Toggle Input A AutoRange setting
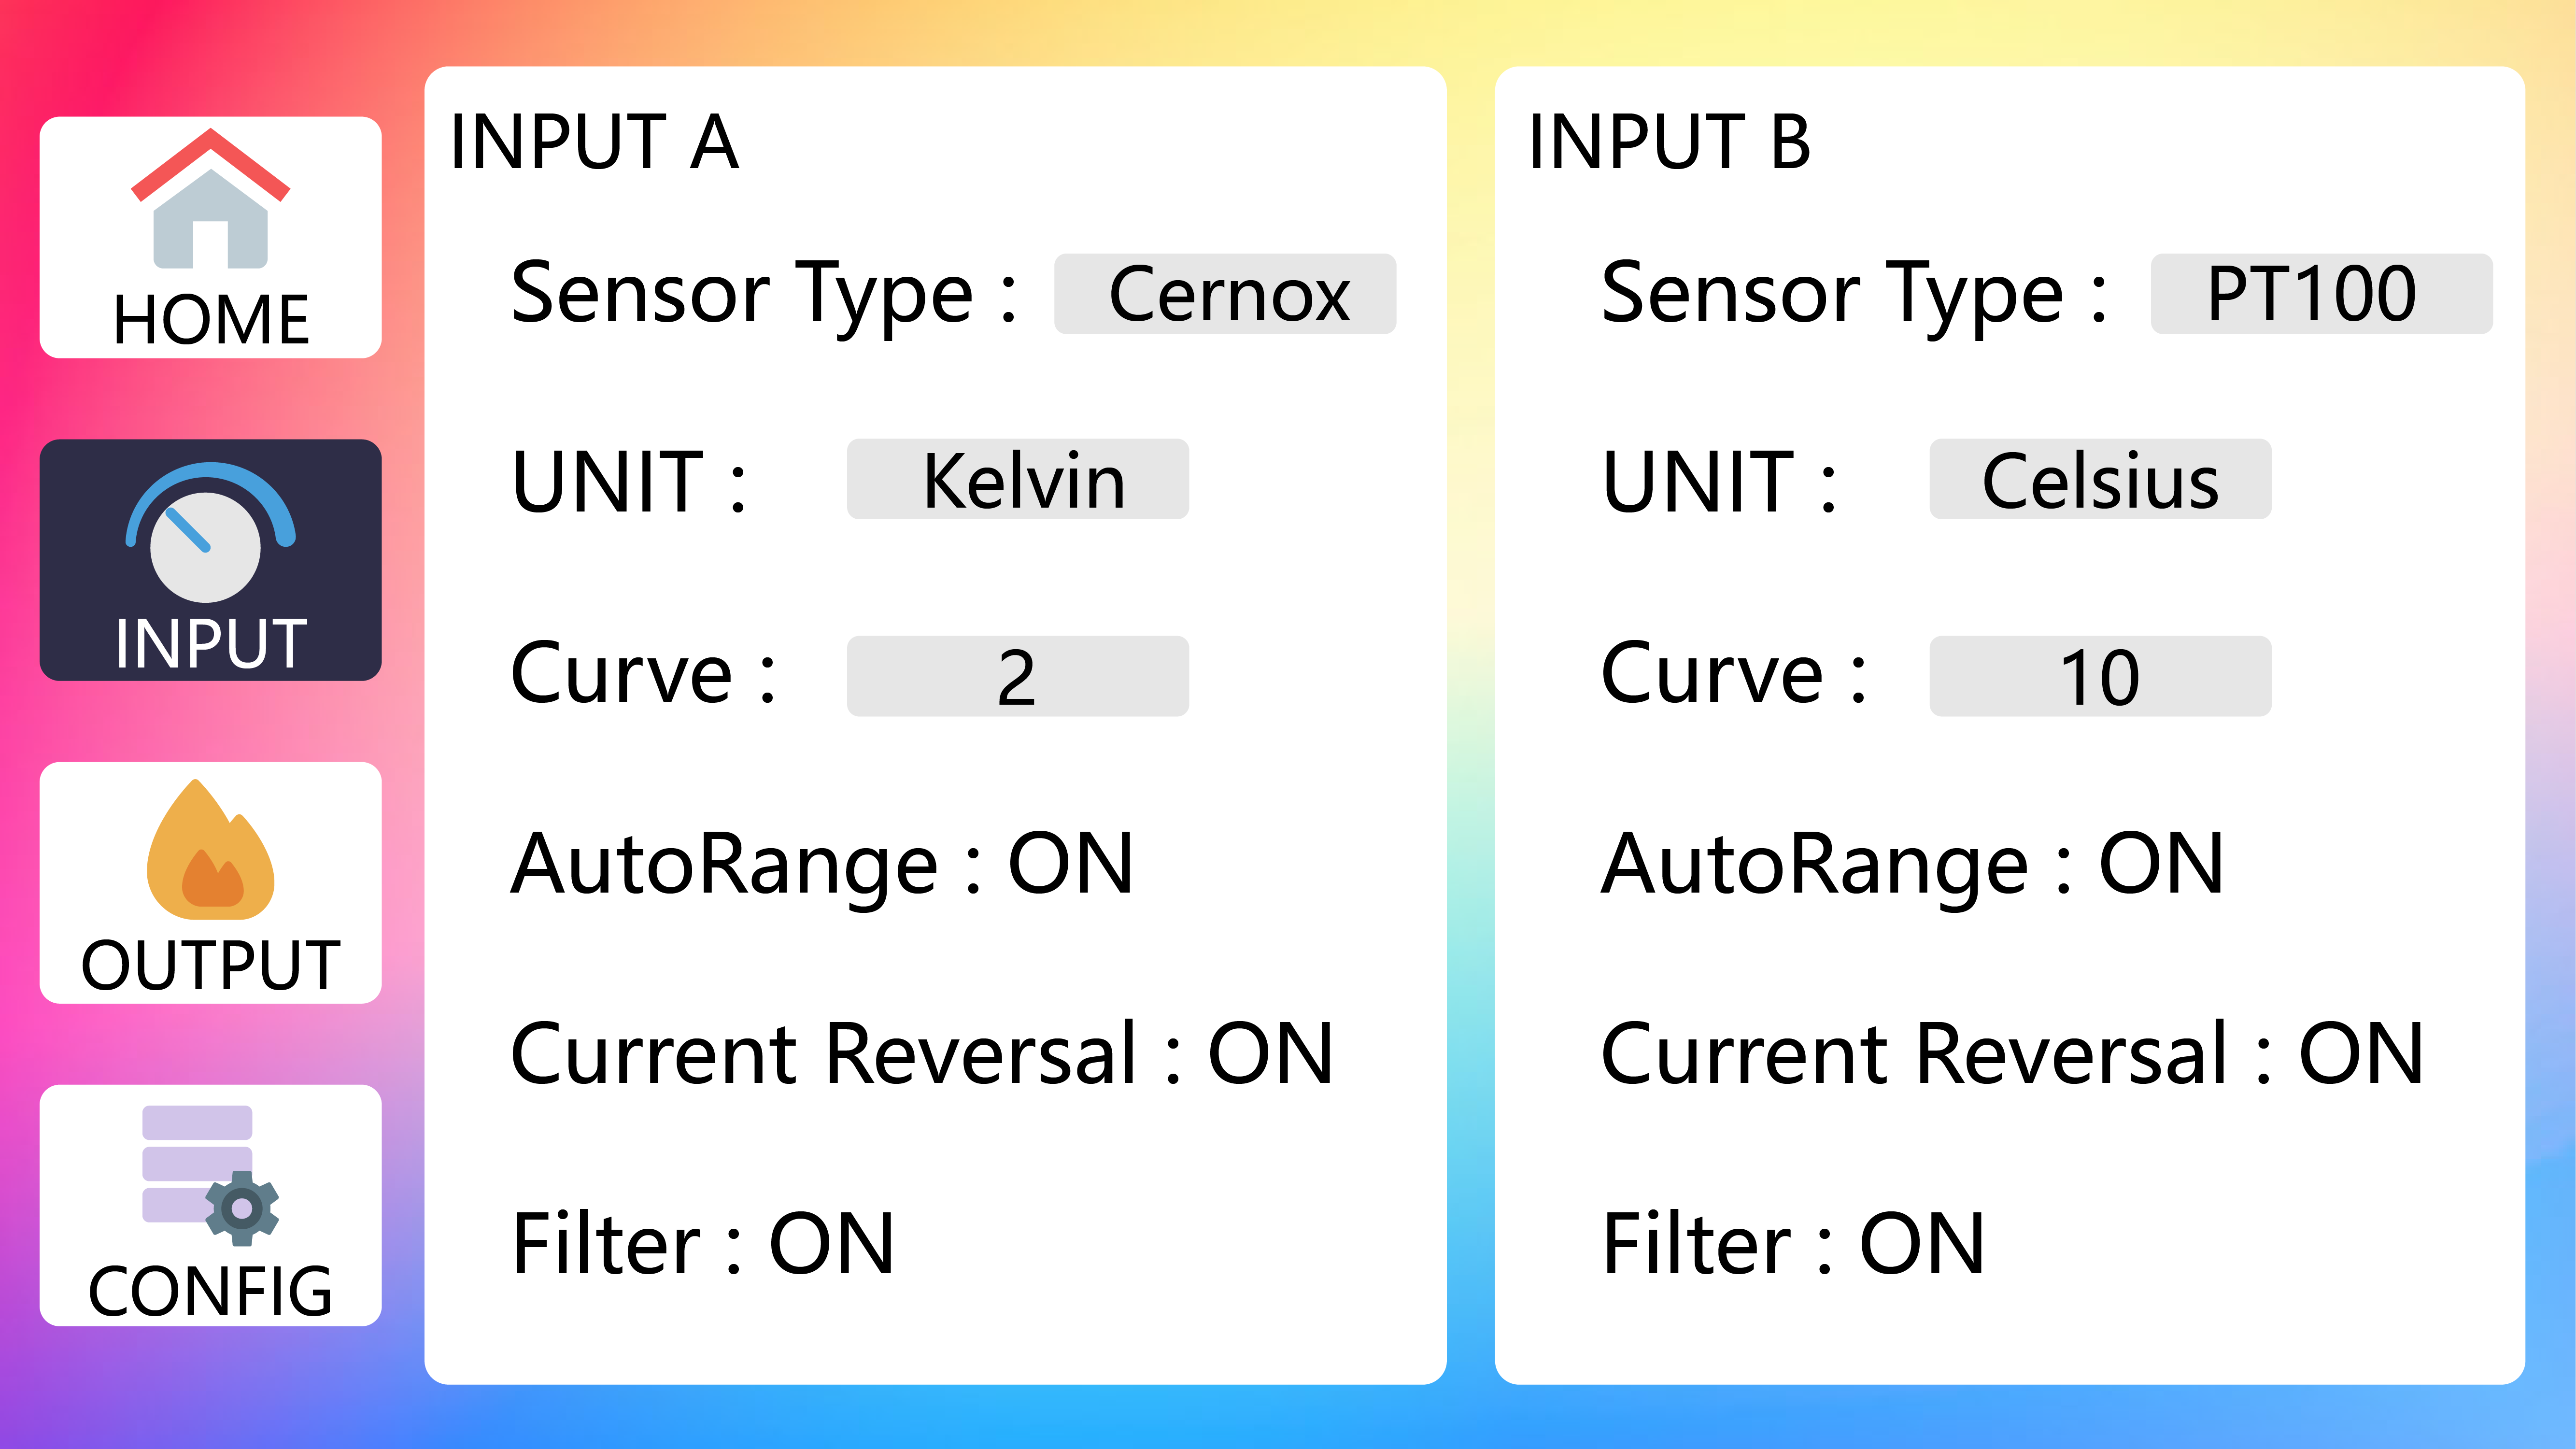The width and height of the screenshot is (2576, 1449). (1070, 864)
